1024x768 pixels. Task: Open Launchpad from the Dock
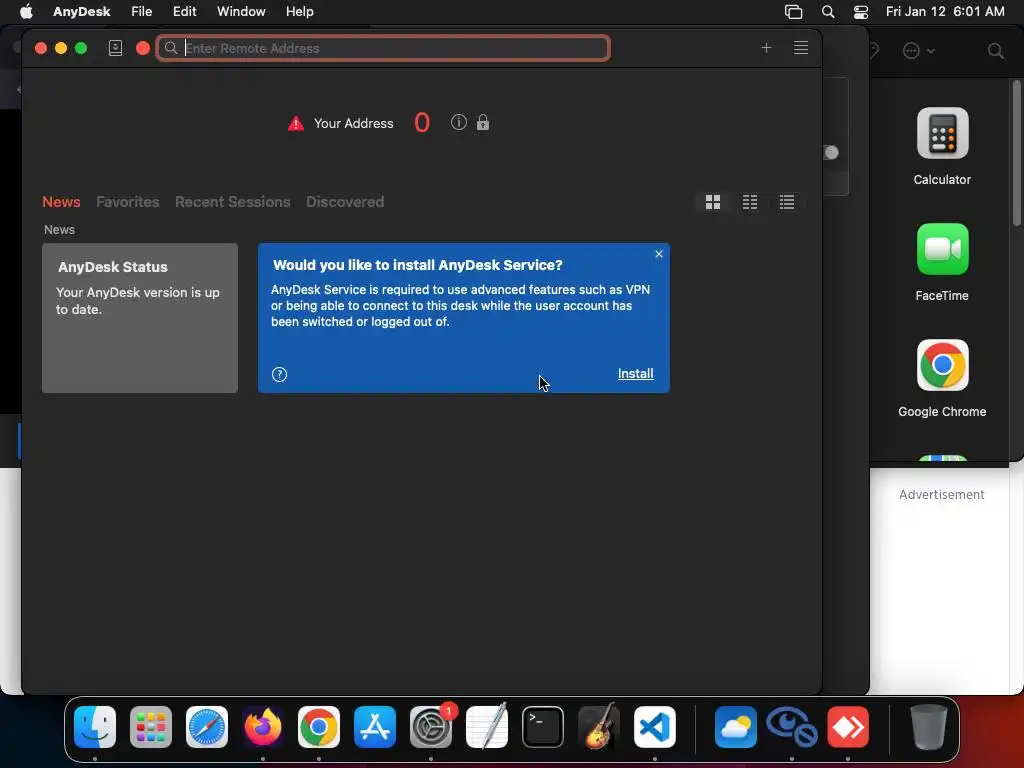coord(151,727)
